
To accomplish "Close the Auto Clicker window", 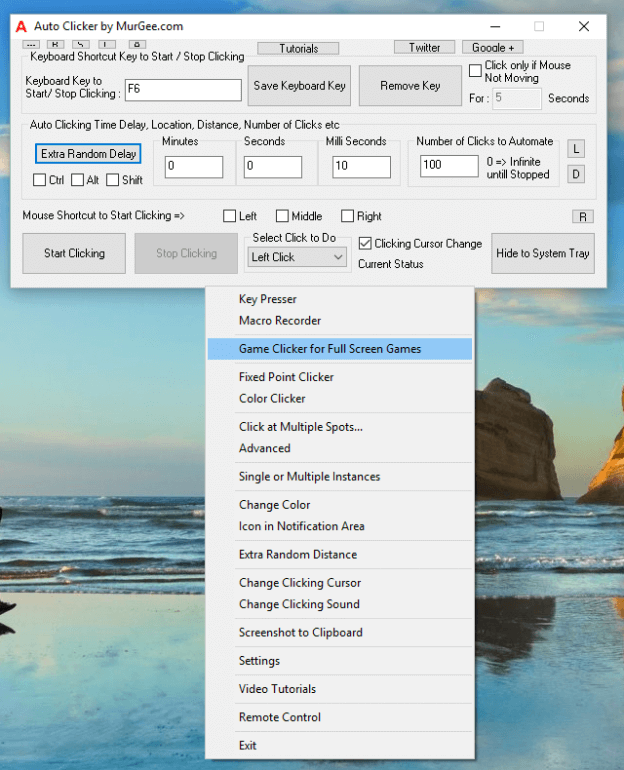I will tap(584, 27).
